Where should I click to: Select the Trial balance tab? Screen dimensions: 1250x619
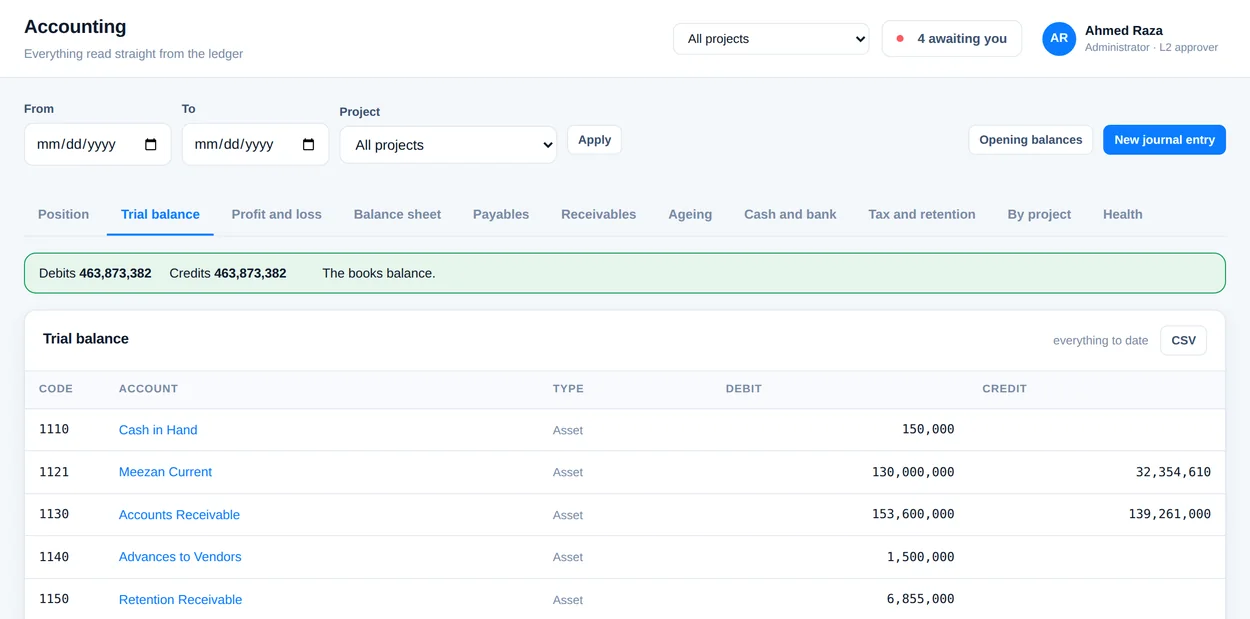coord(160,214)
